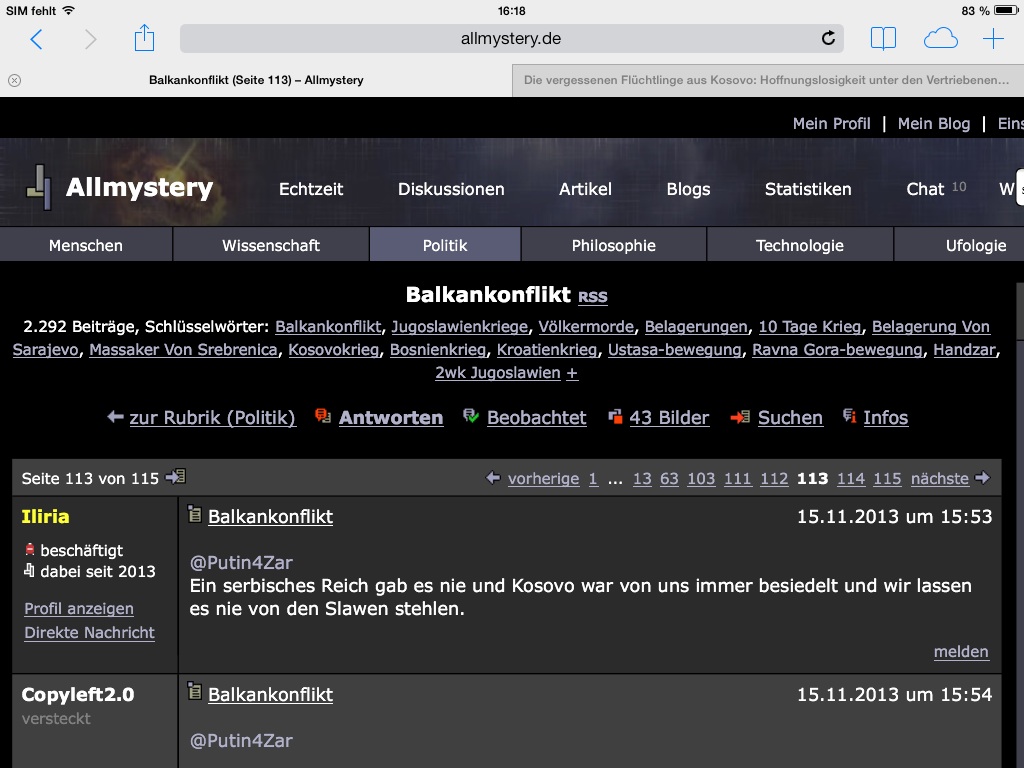
Task: Select the Wissenschaft category tab
Action: [x=271, y=246]
